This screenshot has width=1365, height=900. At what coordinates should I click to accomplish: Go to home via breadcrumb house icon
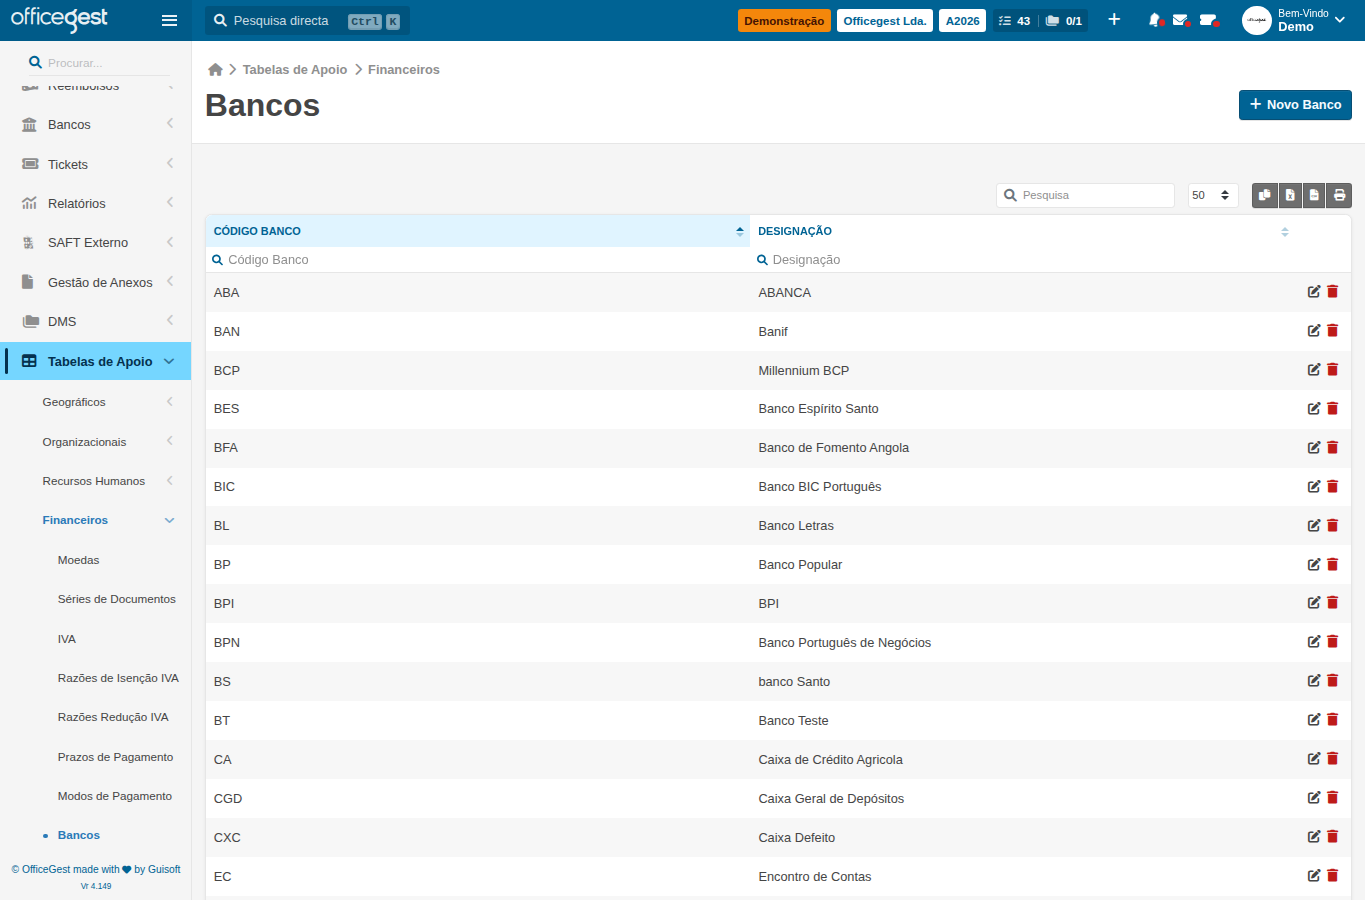pos(215,69)
